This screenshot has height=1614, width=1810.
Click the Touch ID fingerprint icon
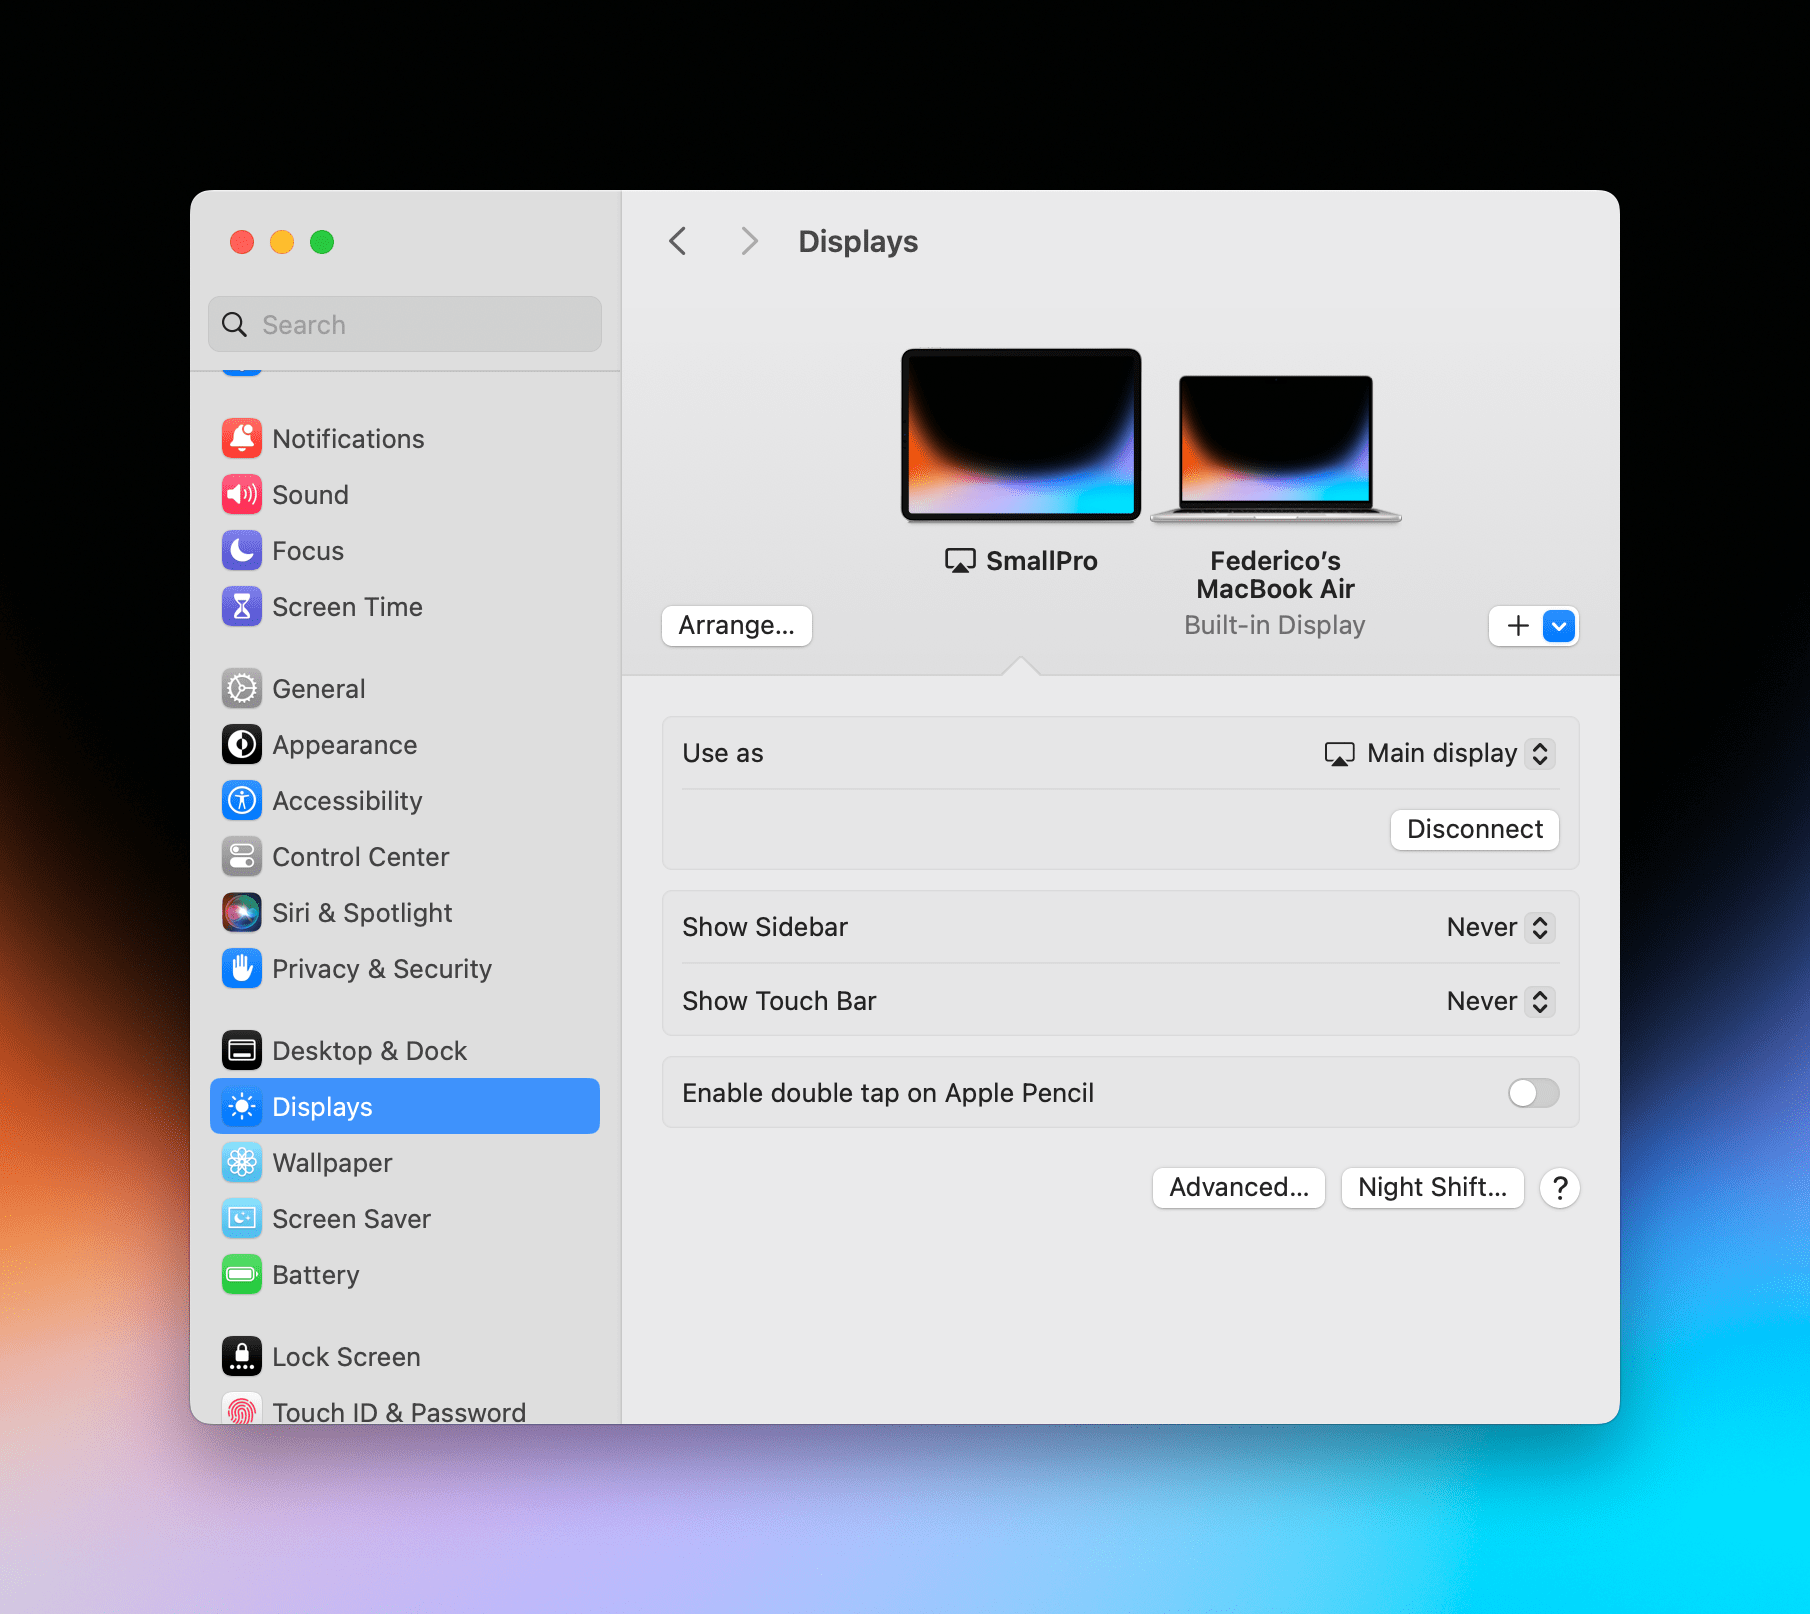pyautogui.click(x=242, y=1408)
